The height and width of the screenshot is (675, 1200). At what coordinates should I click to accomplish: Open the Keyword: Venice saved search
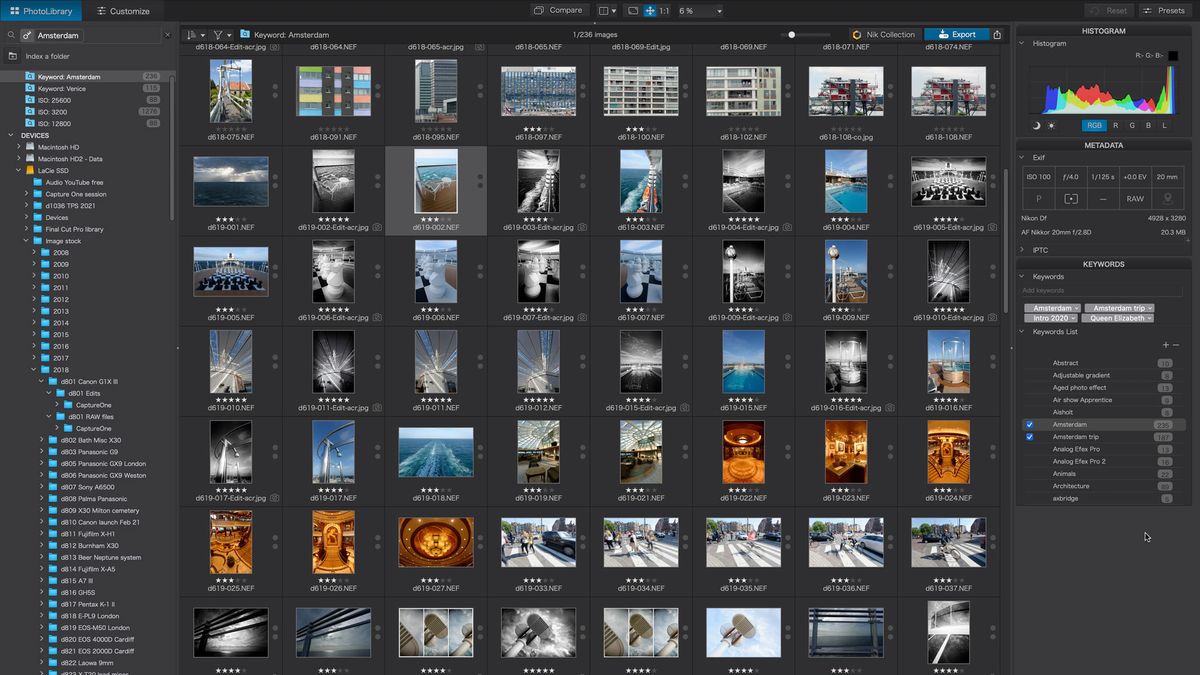coord(62,89)
